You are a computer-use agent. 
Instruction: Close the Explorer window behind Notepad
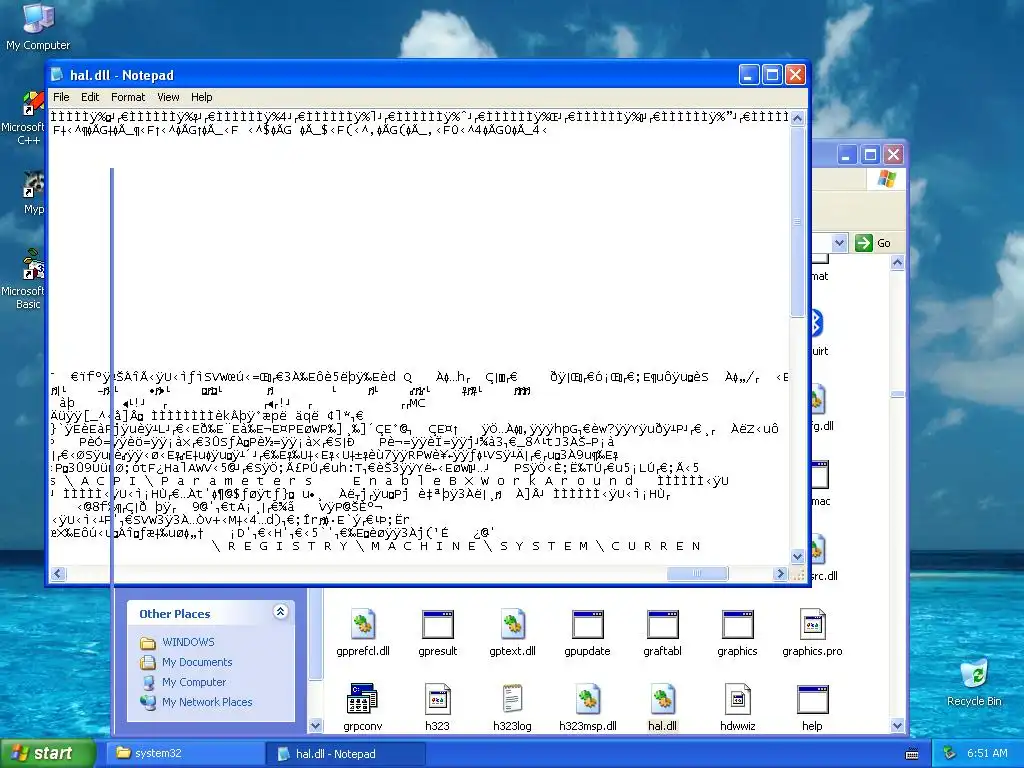pyautogui.click(x=893, y=155)
